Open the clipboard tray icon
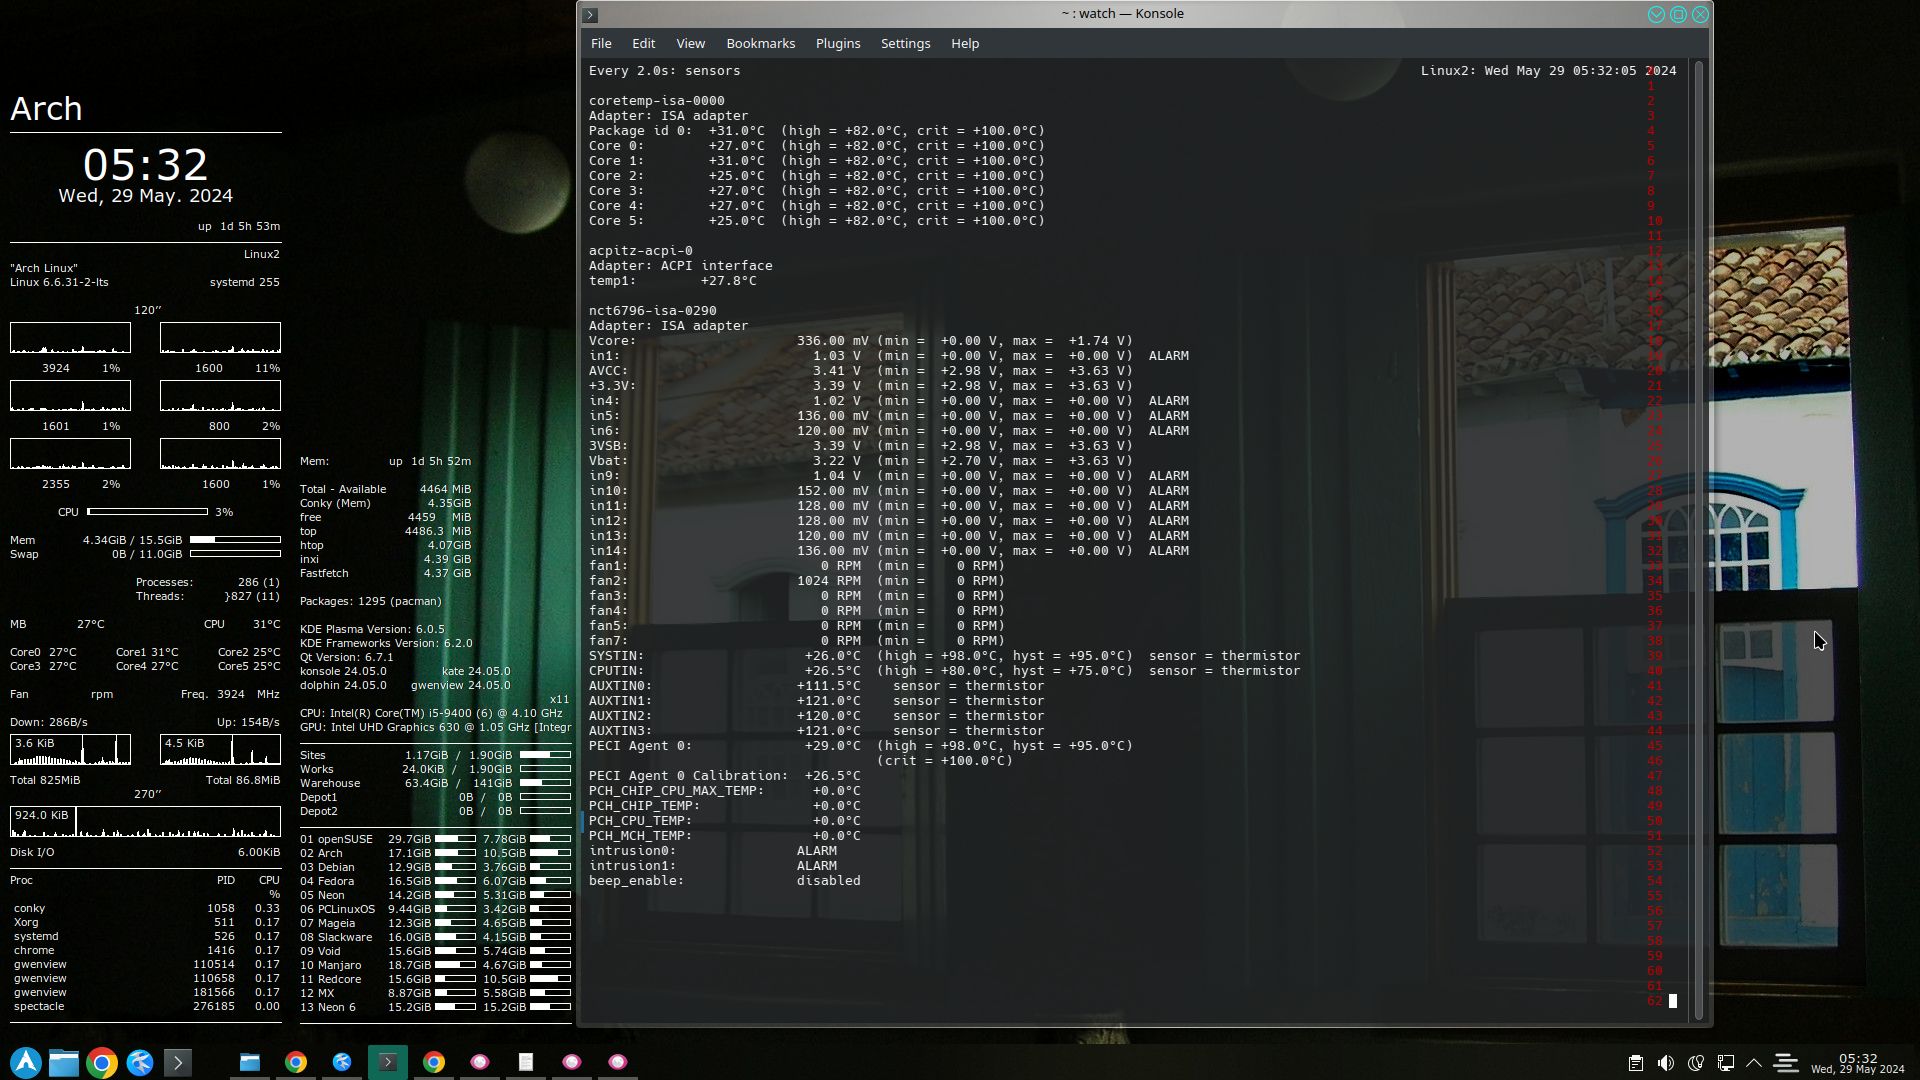 [1636, 1063]
